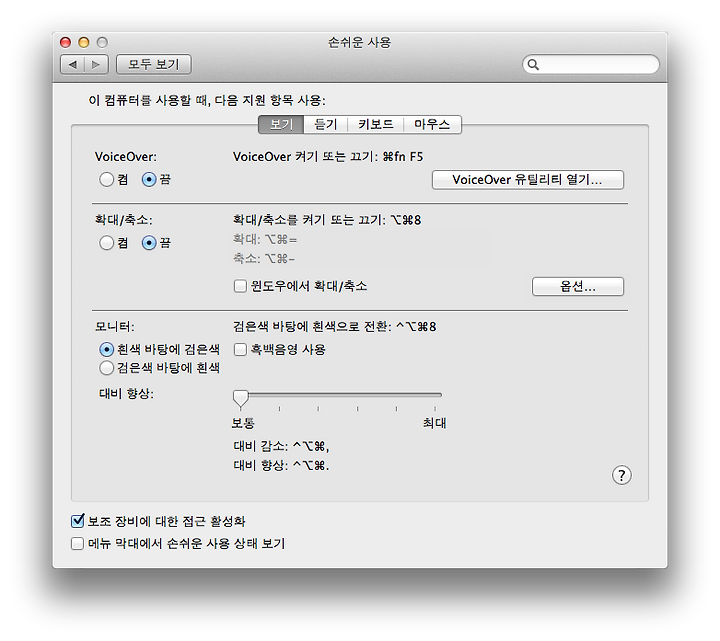Open zoom 옵션... button
Viewport: 720px width, 641px height.
578,287
